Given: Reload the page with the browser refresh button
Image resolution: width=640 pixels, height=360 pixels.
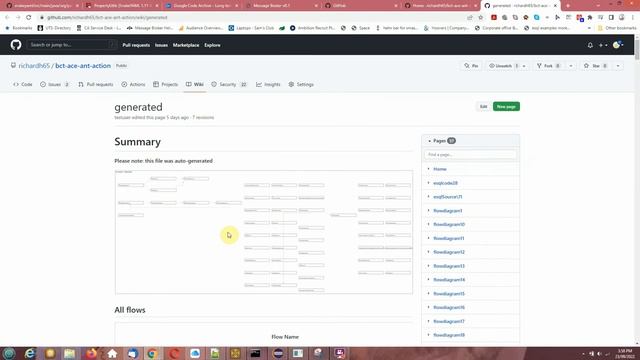Looking at the screenshot, I should [x=29, y=18].
